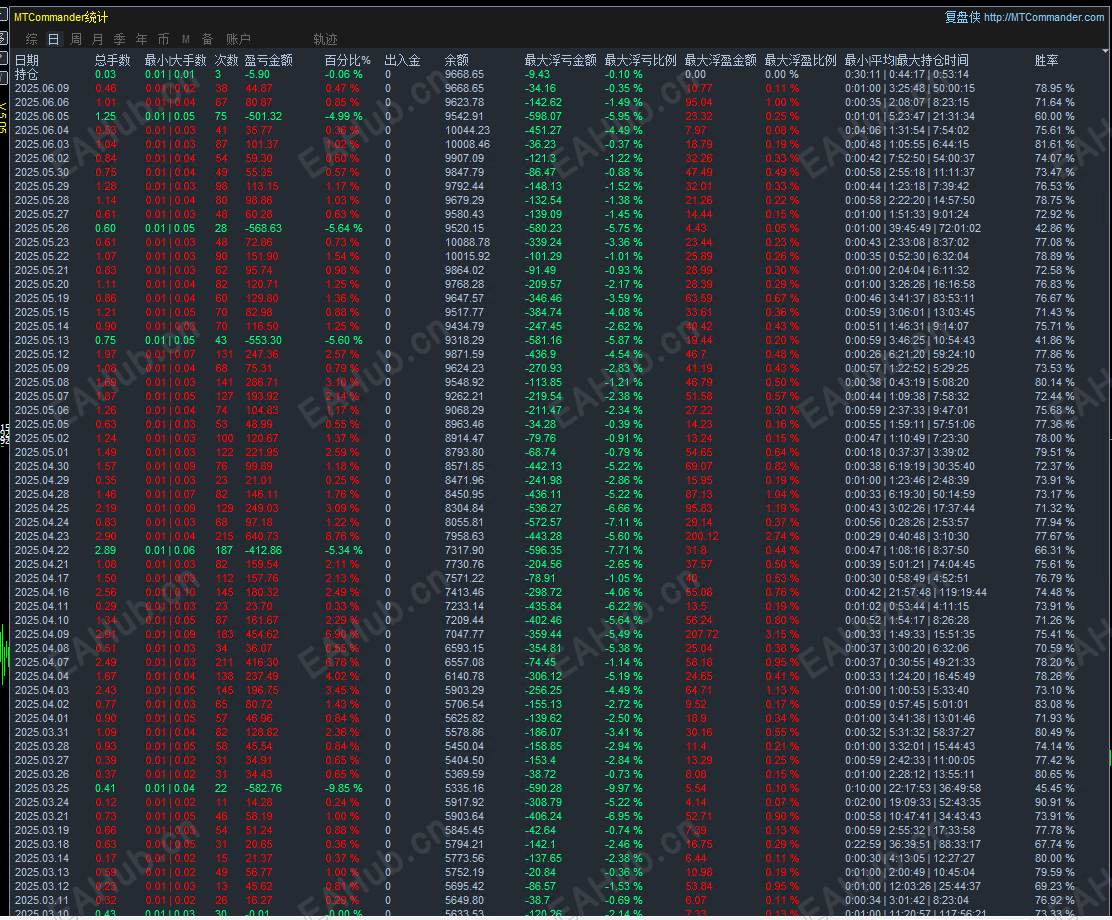
Task: Switch to the 季 quarterly tab
Action: point(120,39)
